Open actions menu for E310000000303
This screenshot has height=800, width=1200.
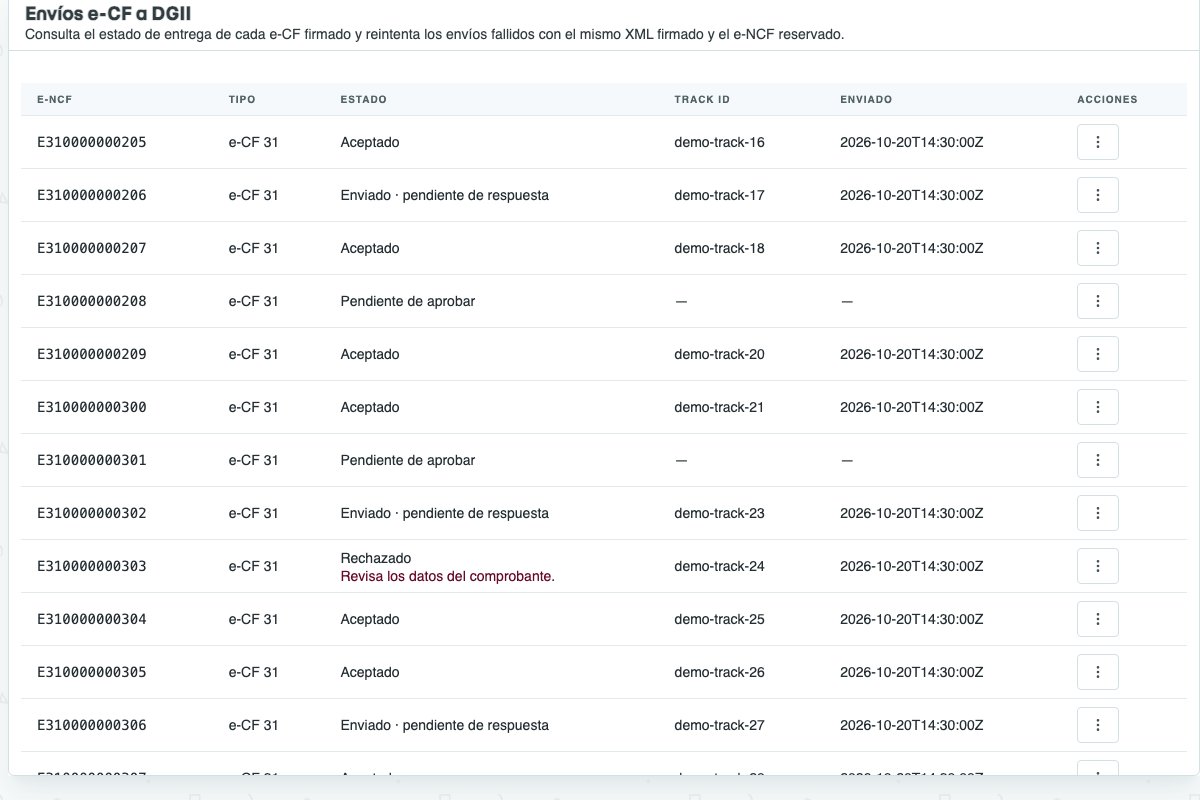pyautogui.click(x=1097, y=566)
